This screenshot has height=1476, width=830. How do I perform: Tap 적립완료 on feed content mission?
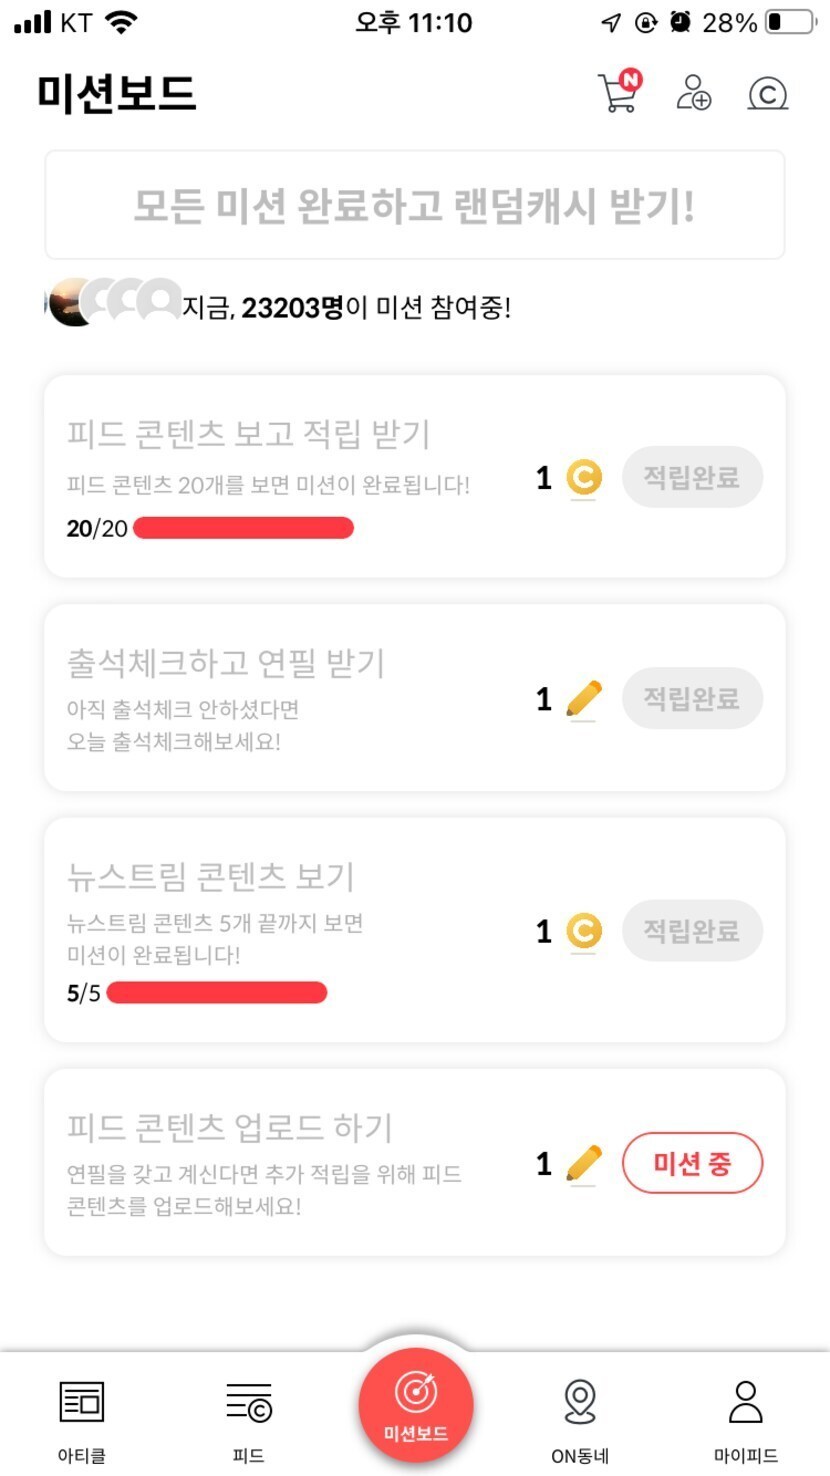click(692, 477)
